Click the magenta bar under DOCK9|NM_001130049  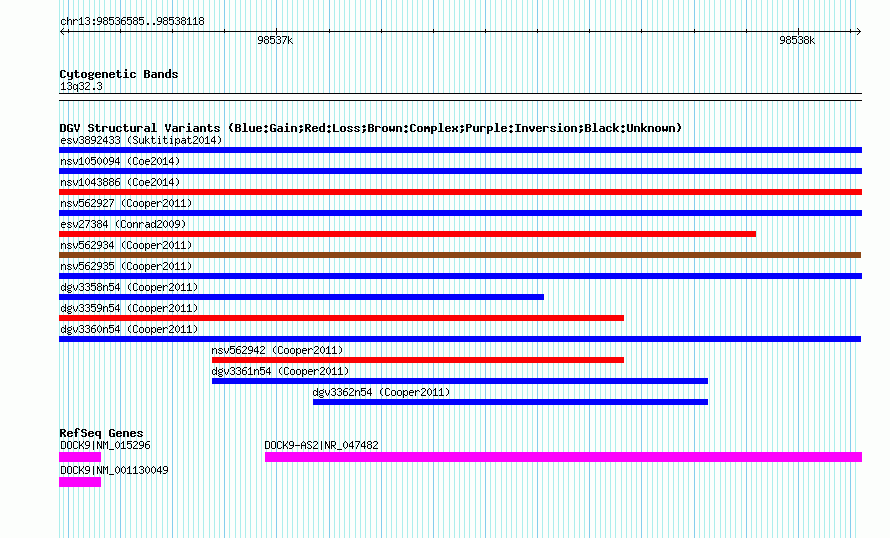tap(80, 482)
